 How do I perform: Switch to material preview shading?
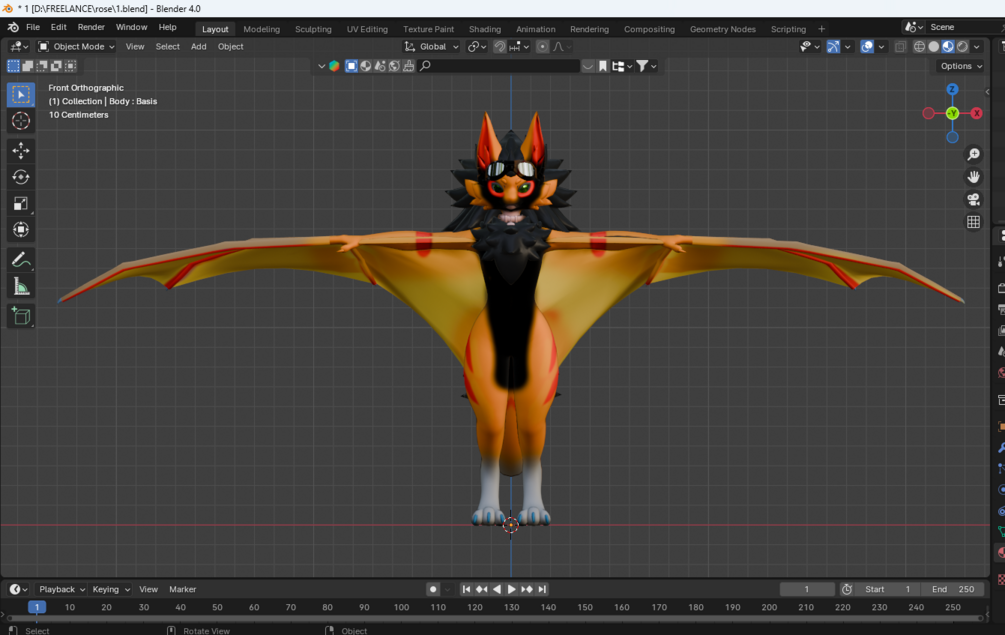[x=947, y=47]
